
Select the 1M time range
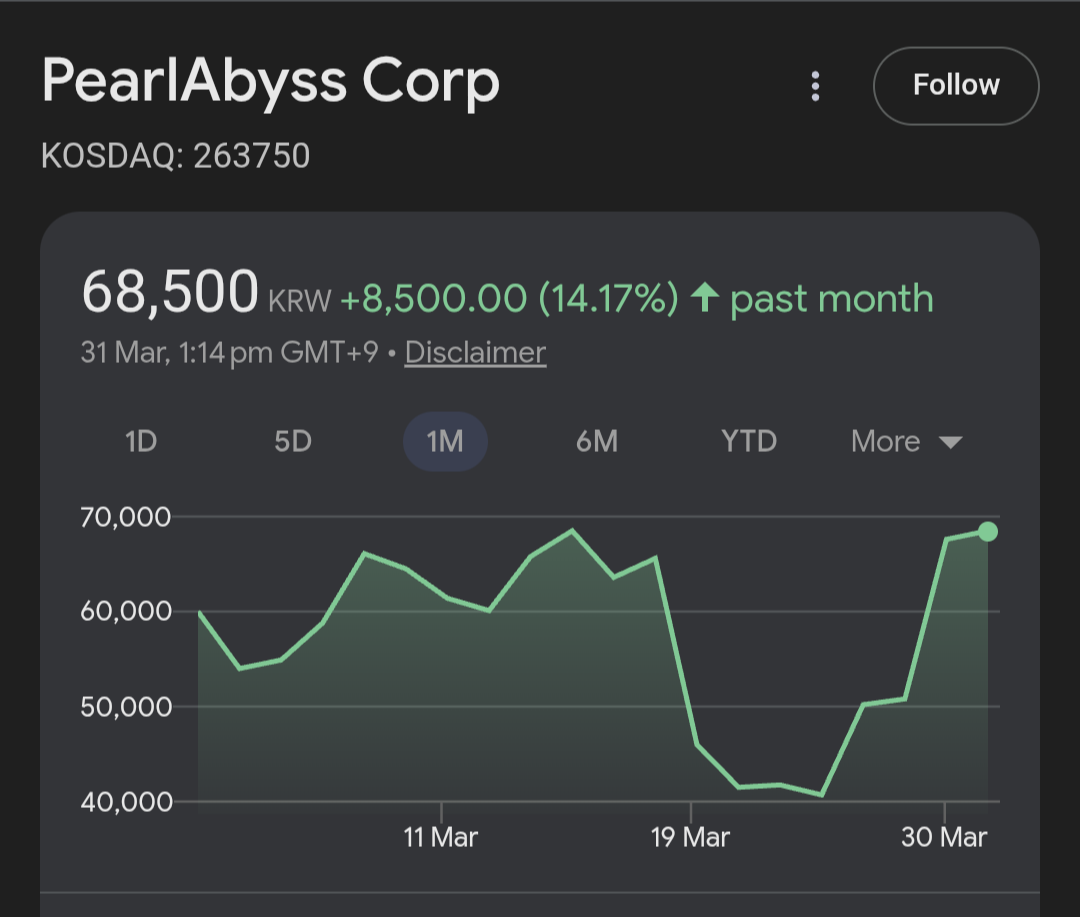(445, 441)
